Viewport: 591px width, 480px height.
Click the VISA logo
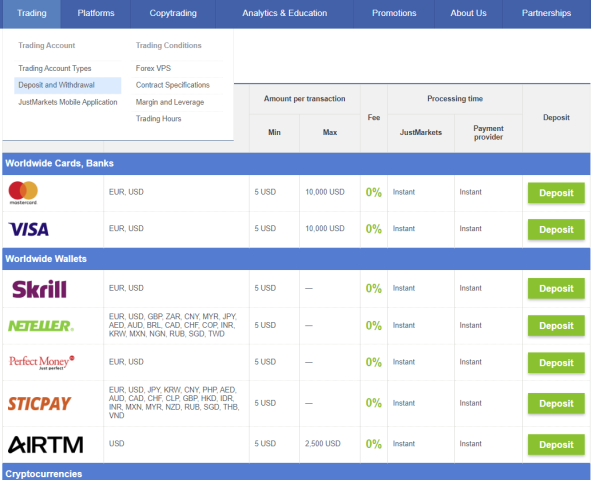(x=29, y=229)
